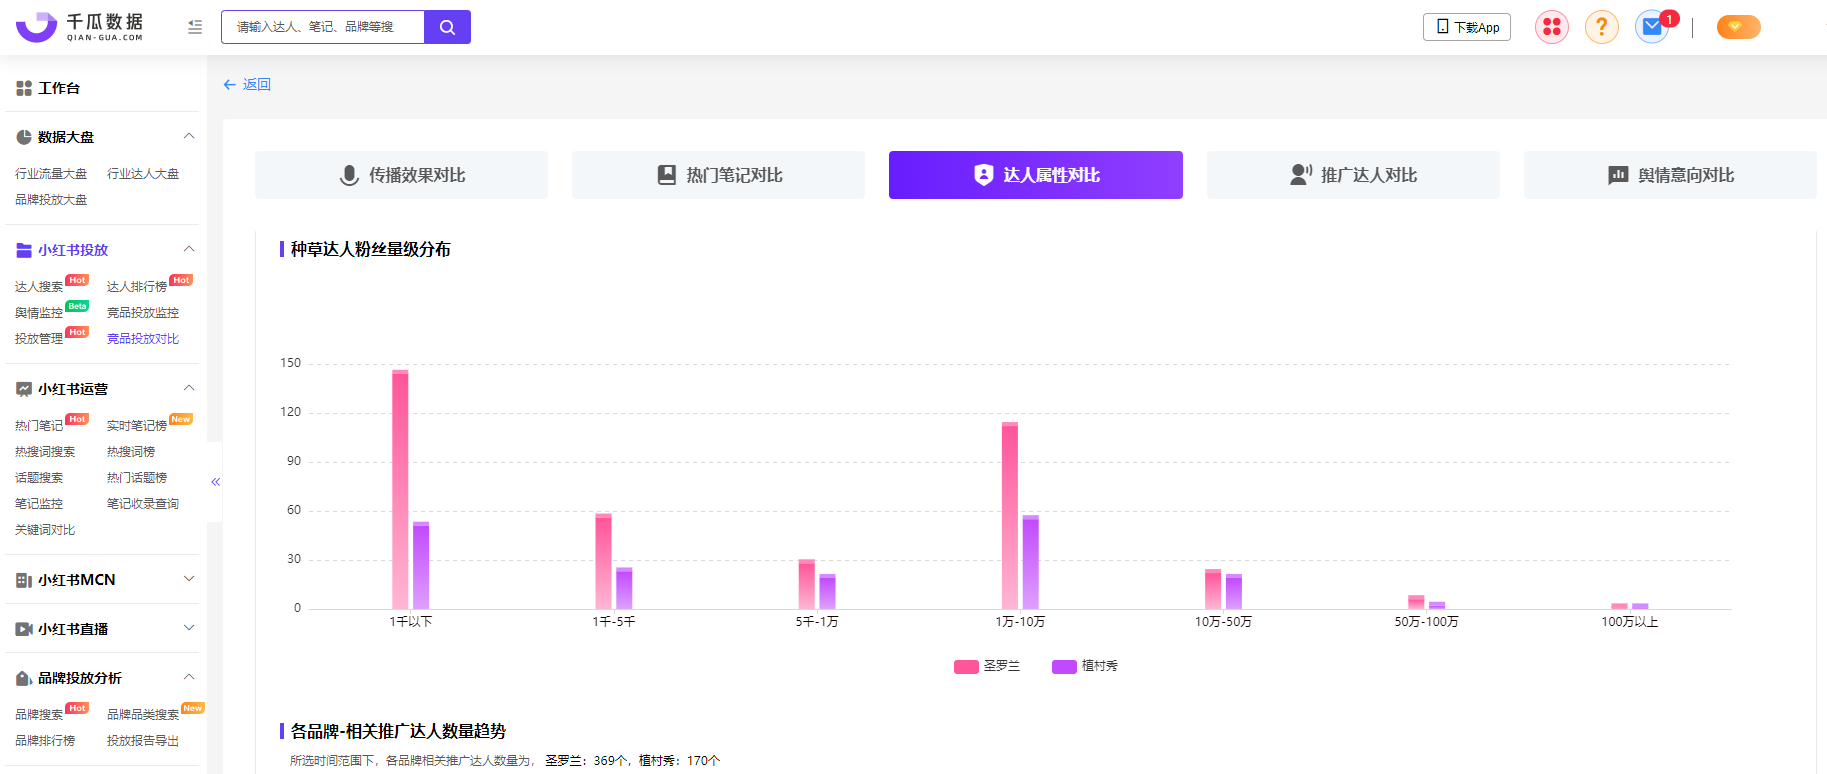Viewport: 1827px width, 774px height.
Task: Click the 小红书运营 chart icon
Action: [24, 389]
